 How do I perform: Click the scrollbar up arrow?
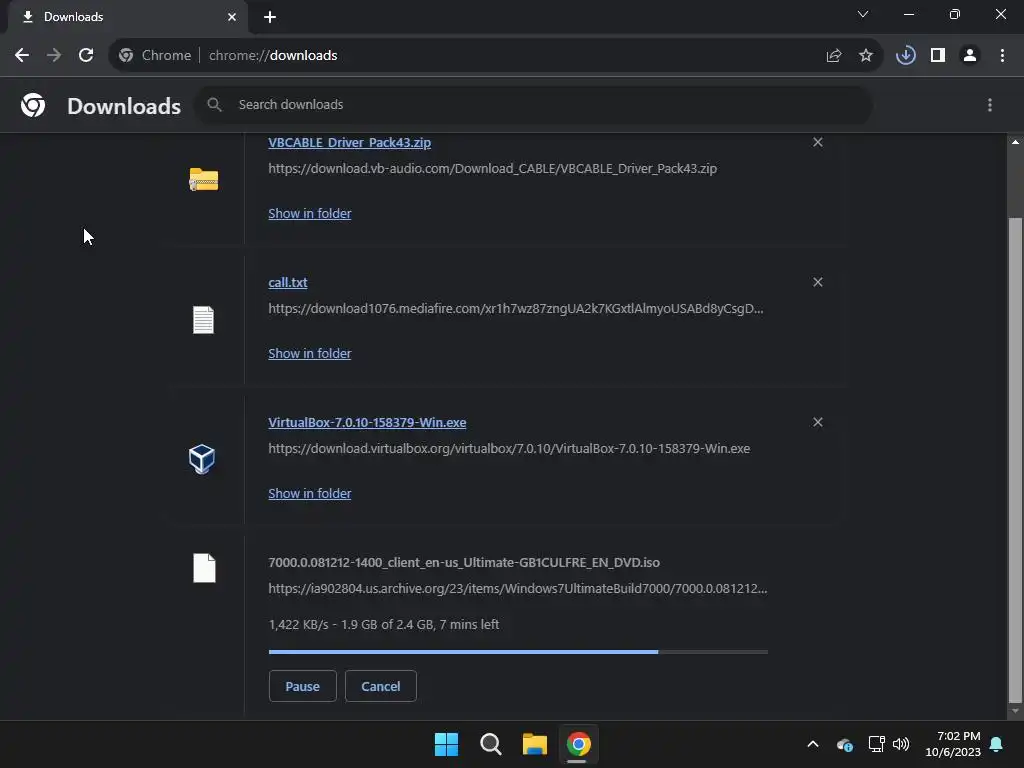point(1014,142)
